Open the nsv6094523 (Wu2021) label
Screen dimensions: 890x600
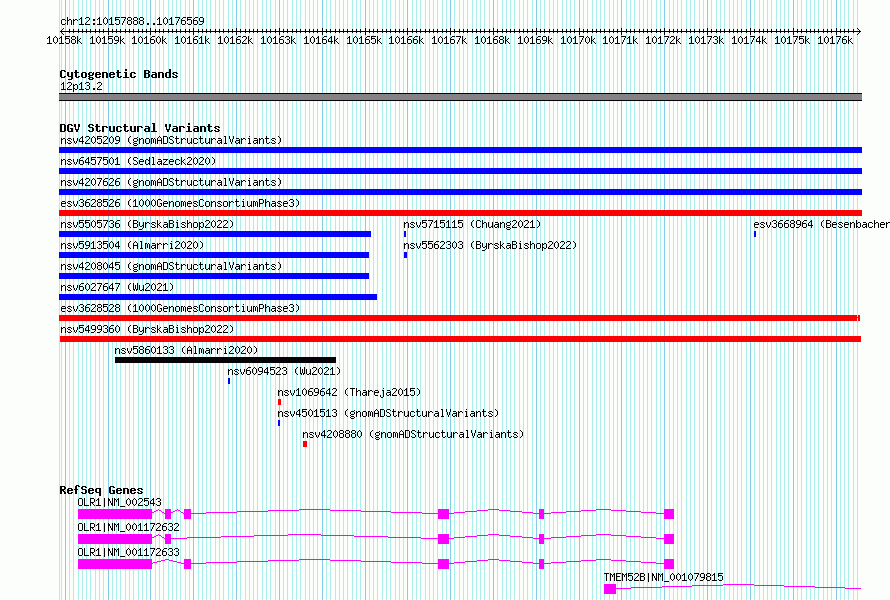click(284, 371)
